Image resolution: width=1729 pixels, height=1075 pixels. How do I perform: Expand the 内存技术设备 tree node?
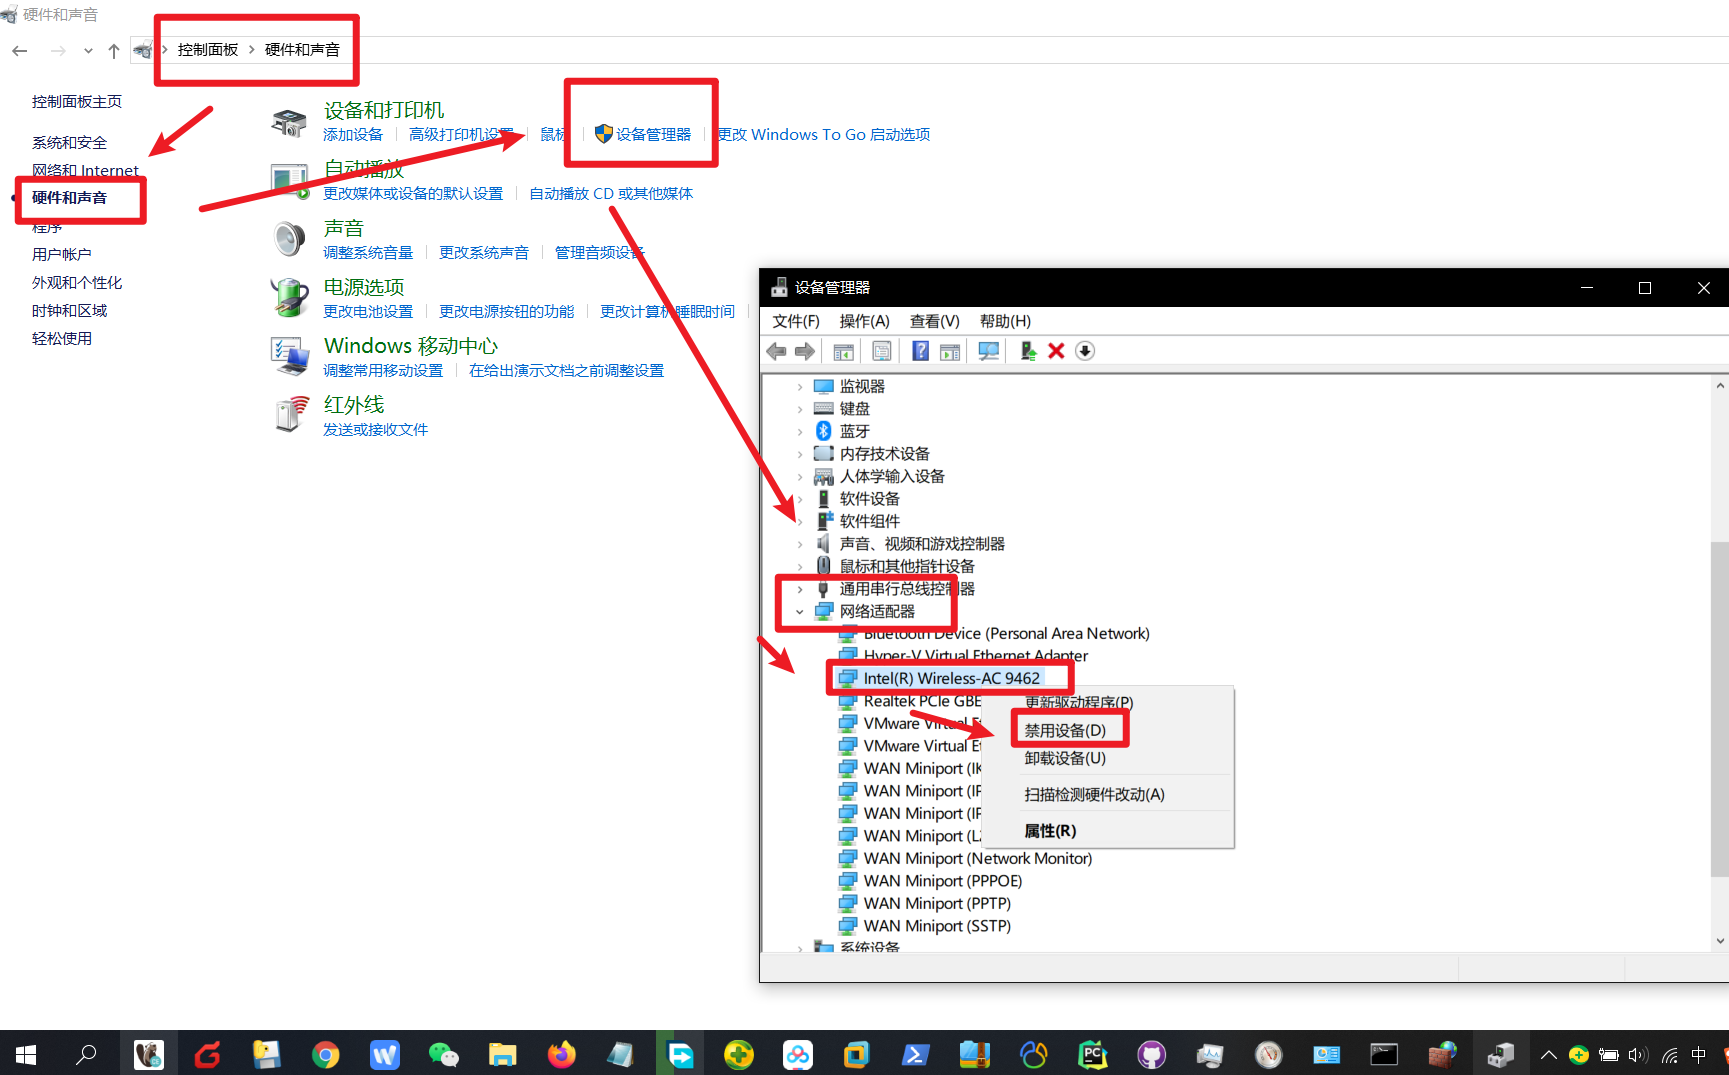(800, 453)
